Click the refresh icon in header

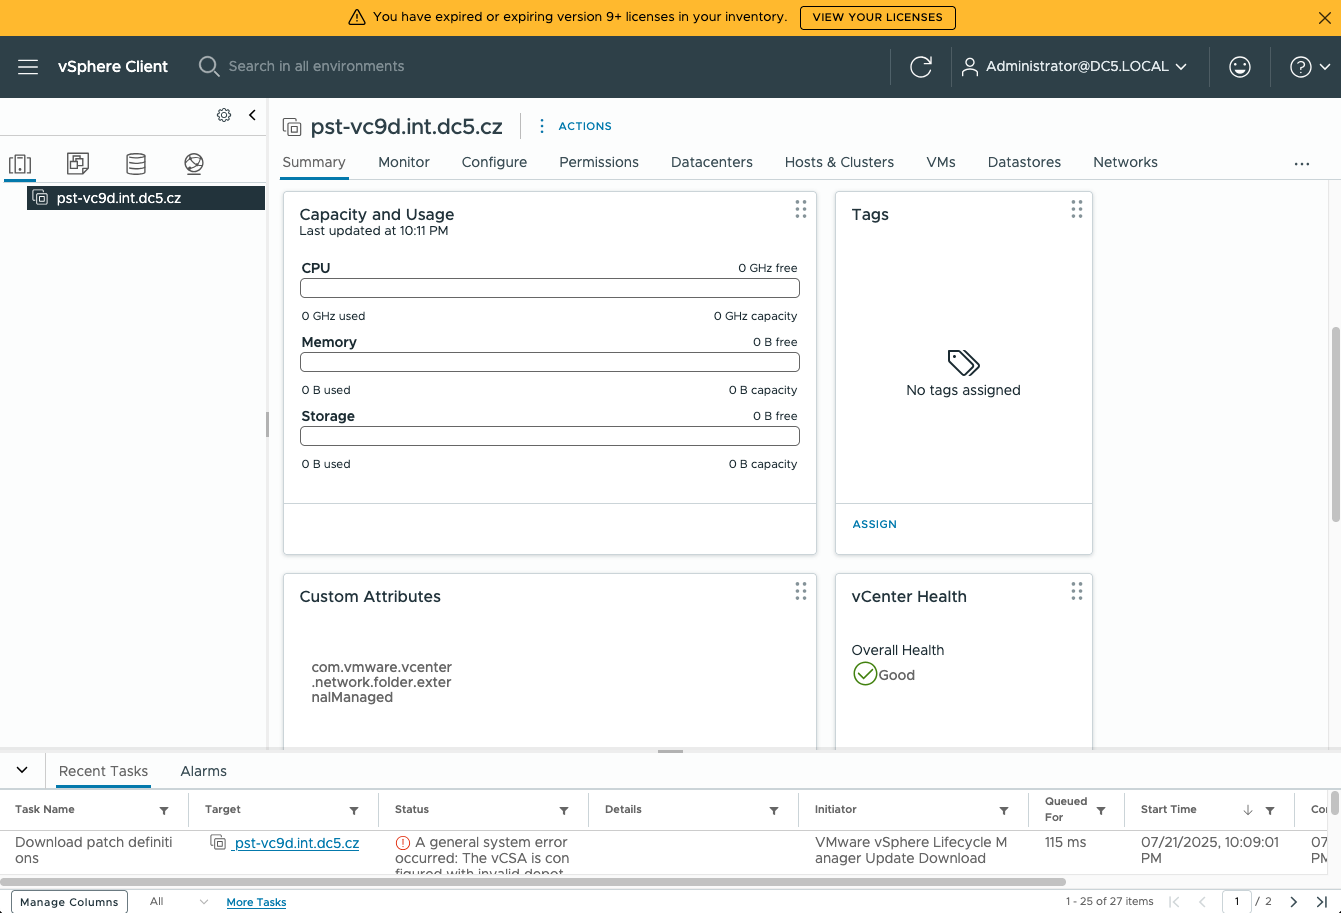(921, 67)
